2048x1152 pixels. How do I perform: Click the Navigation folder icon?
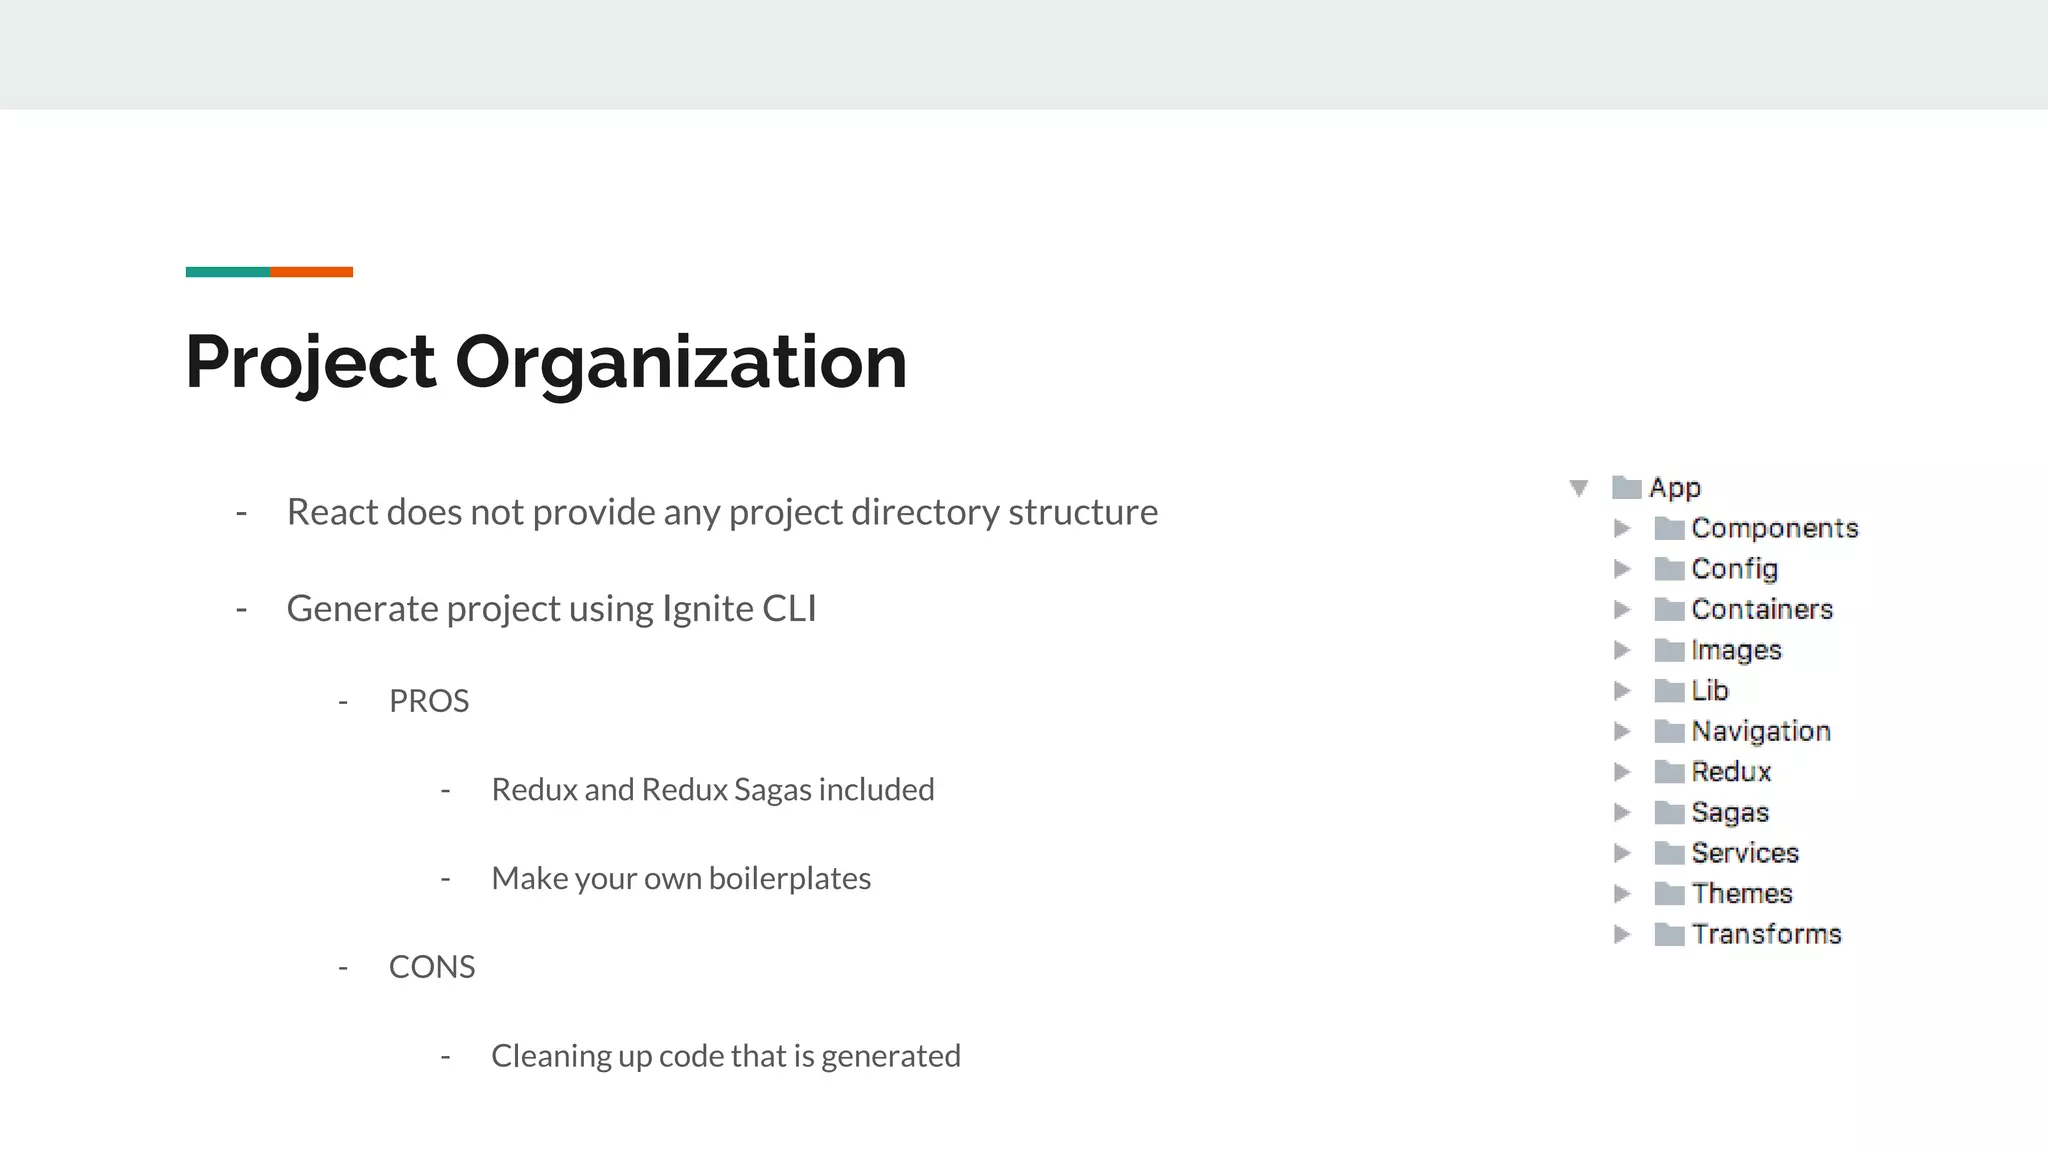(x=1669, y=731)
